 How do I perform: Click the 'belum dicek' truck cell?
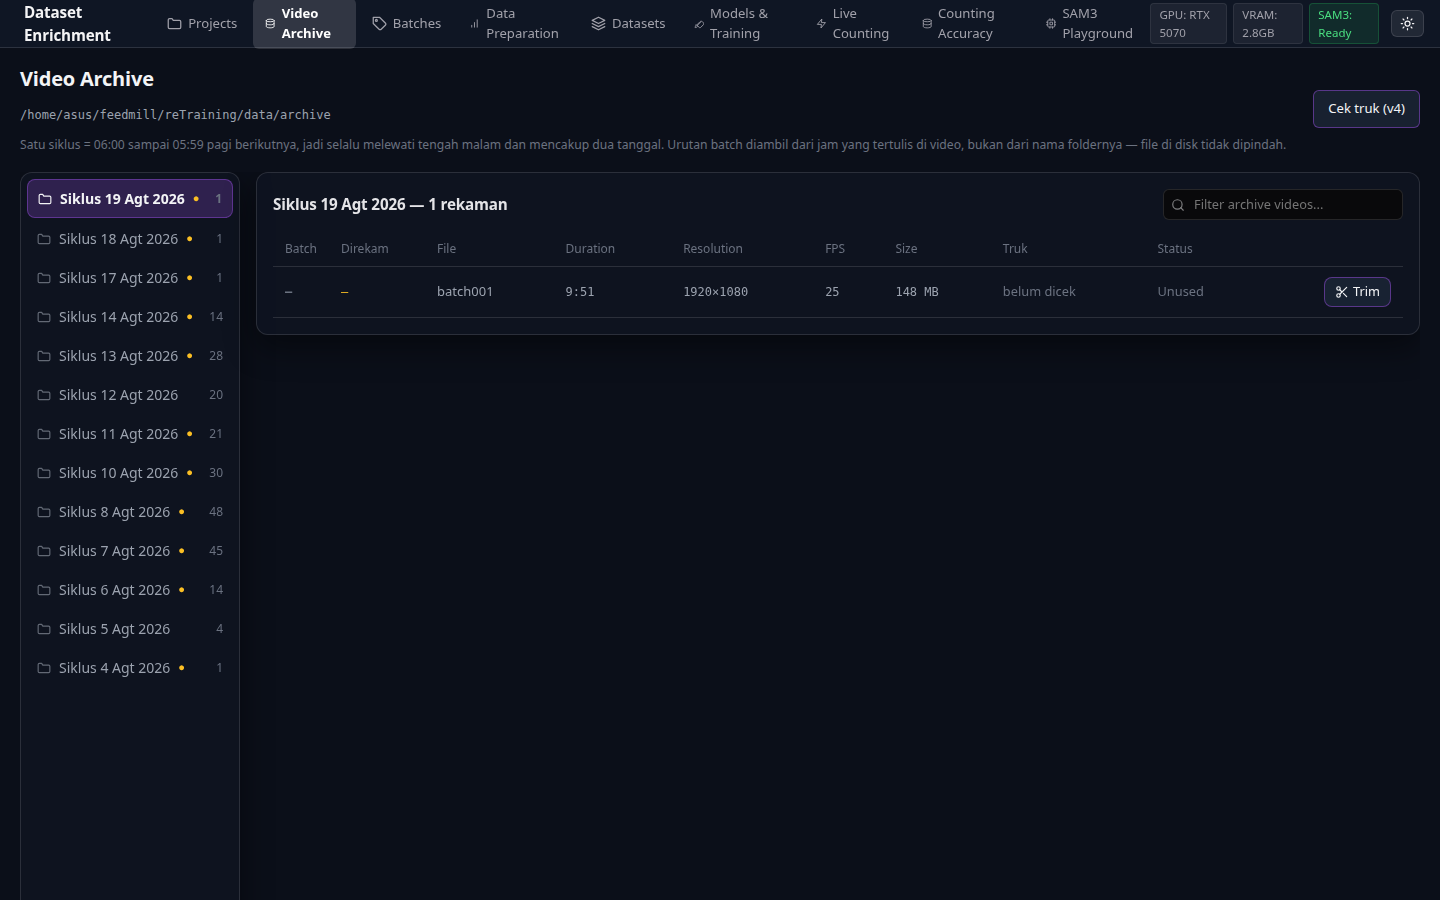1039,292
